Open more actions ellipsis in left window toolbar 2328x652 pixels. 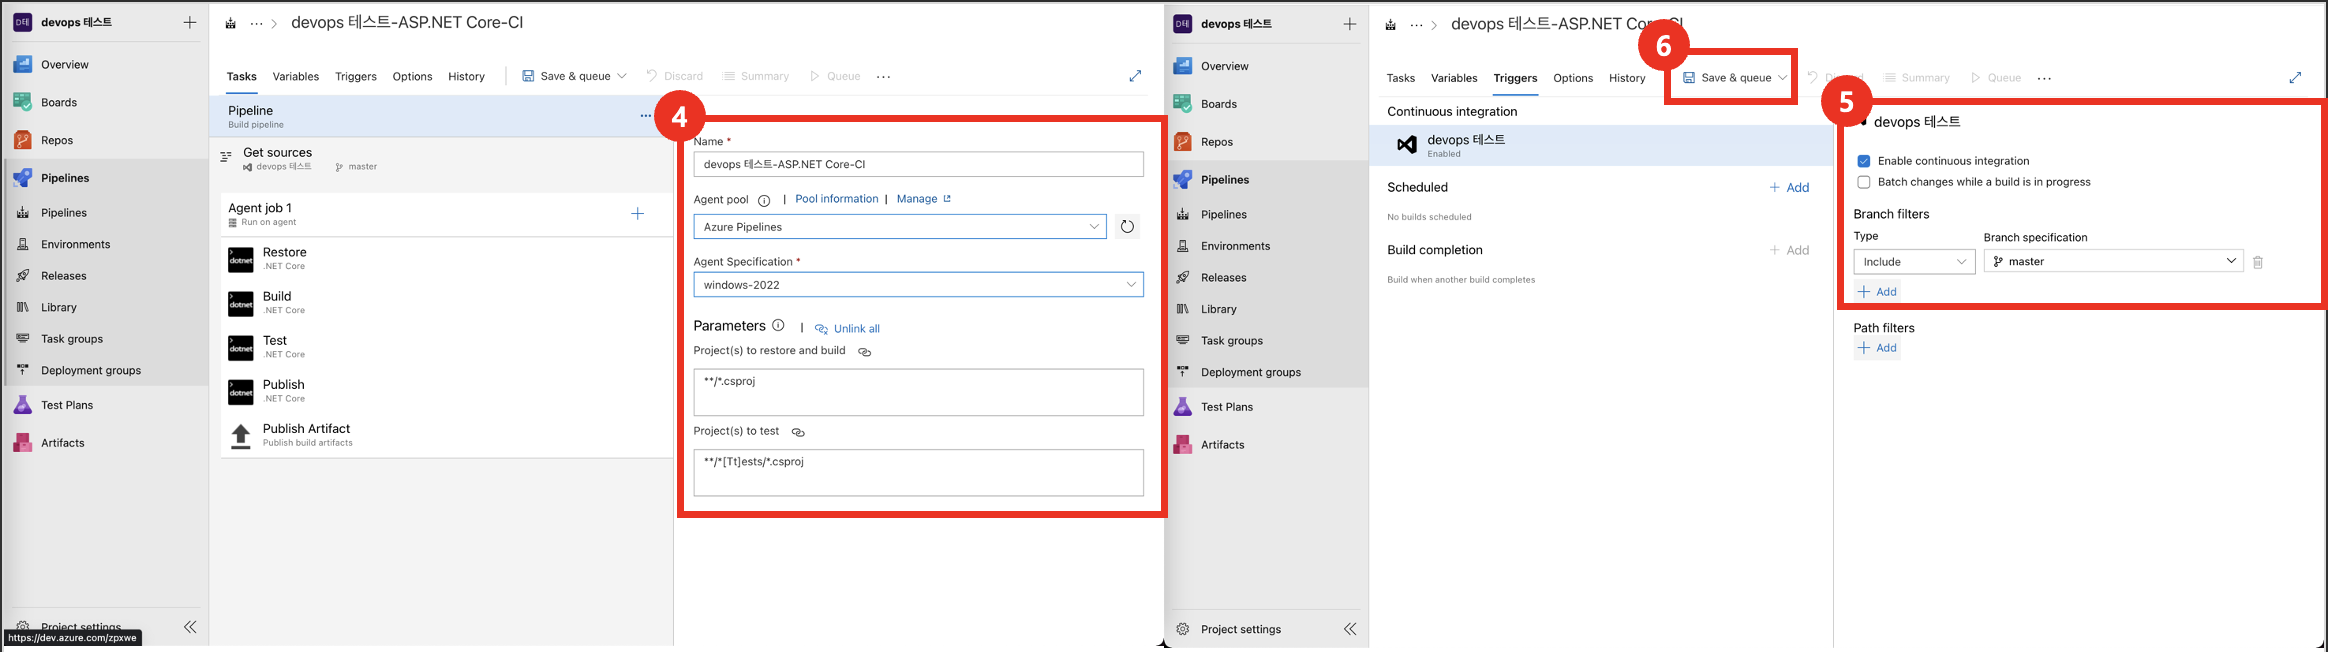(884, 76)
